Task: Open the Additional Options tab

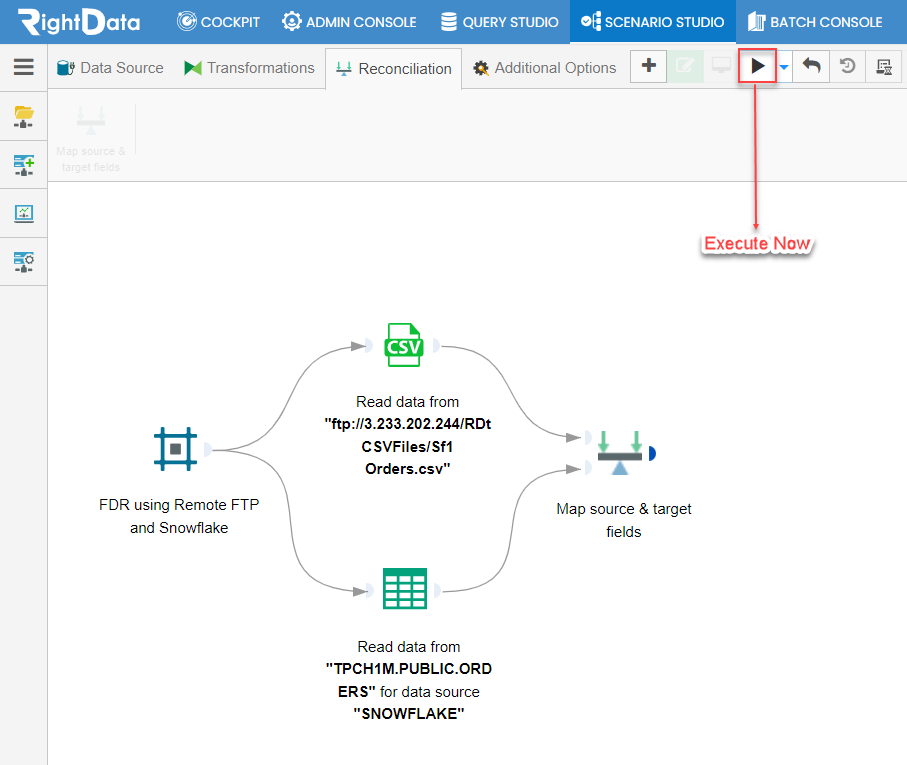Action: (x=544, y=68)
